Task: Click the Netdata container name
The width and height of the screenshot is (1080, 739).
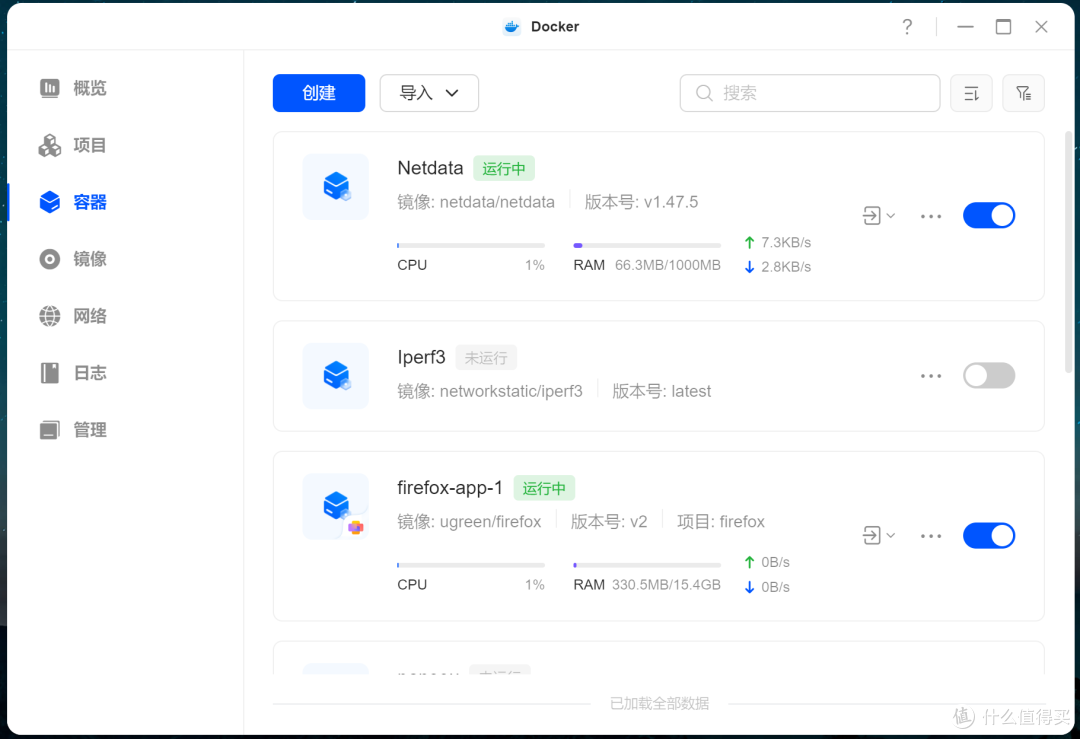Action: 430,168
